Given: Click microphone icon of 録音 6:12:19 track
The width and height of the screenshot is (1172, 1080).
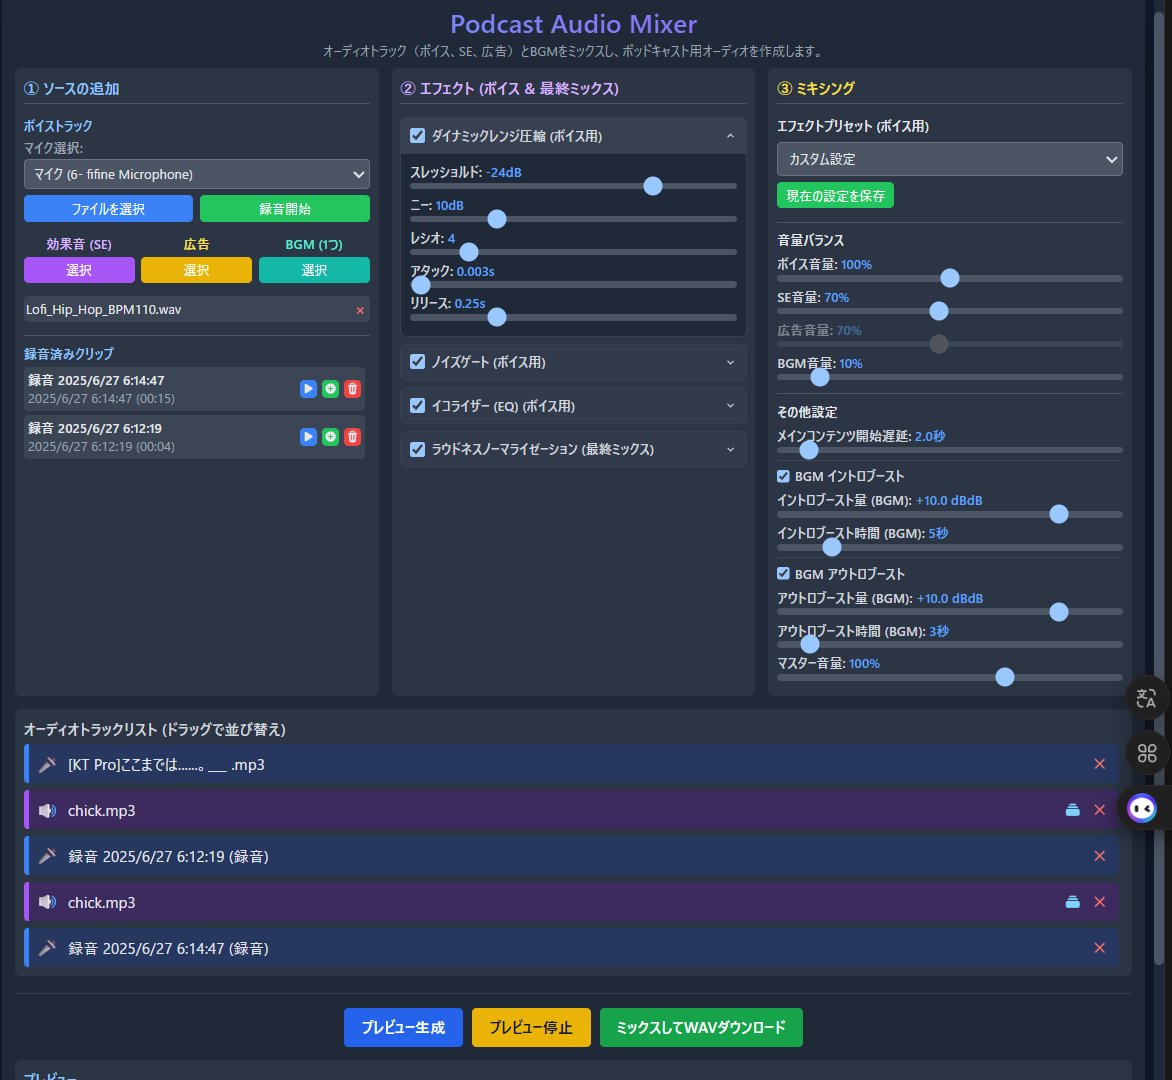Looking at the screenshot, I should (x=47, y=857).
